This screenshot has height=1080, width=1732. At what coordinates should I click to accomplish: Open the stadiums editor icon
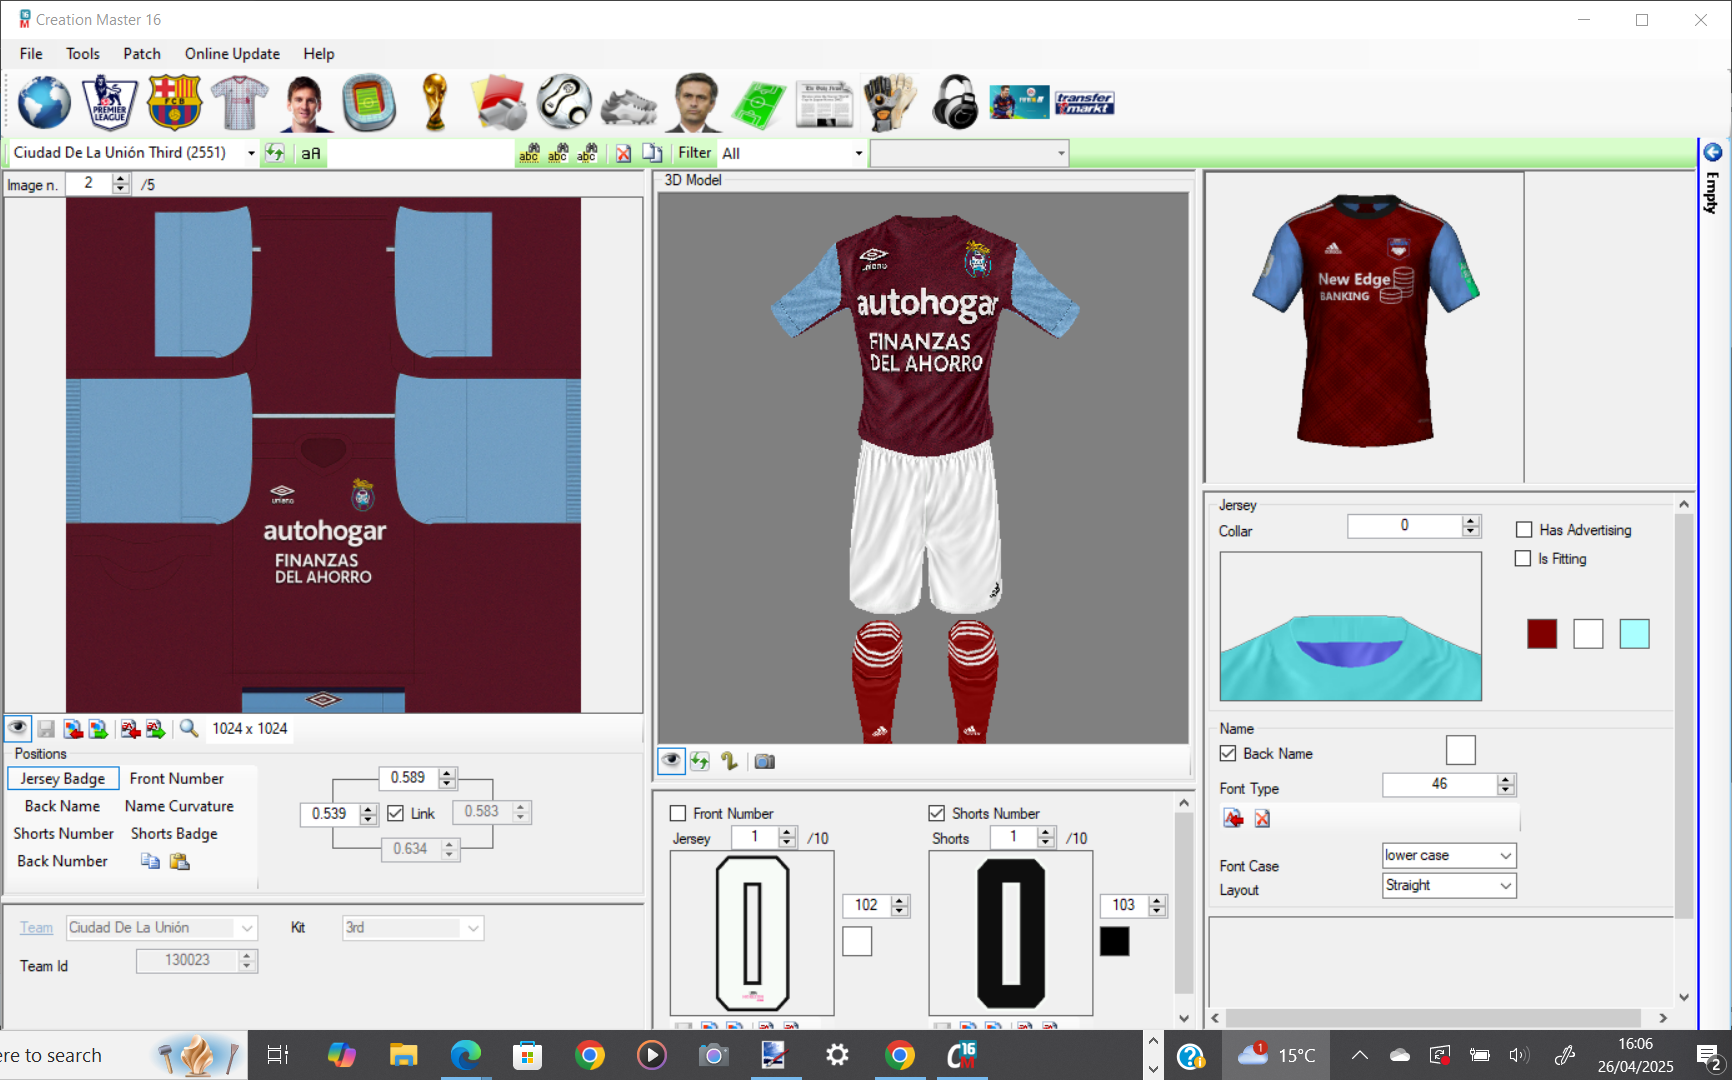369,102
